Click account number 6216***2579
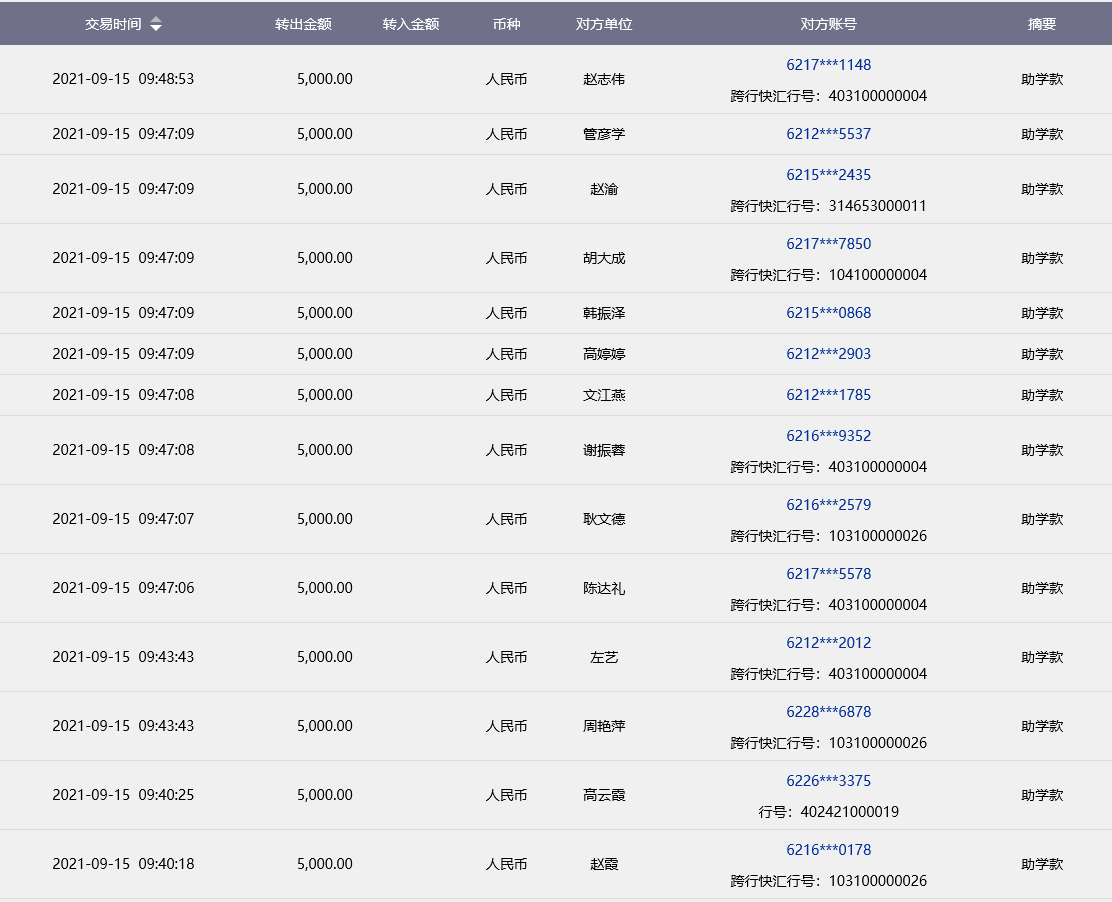The width and height of the screenshot is (1112, 902). [x=828, y=505]
